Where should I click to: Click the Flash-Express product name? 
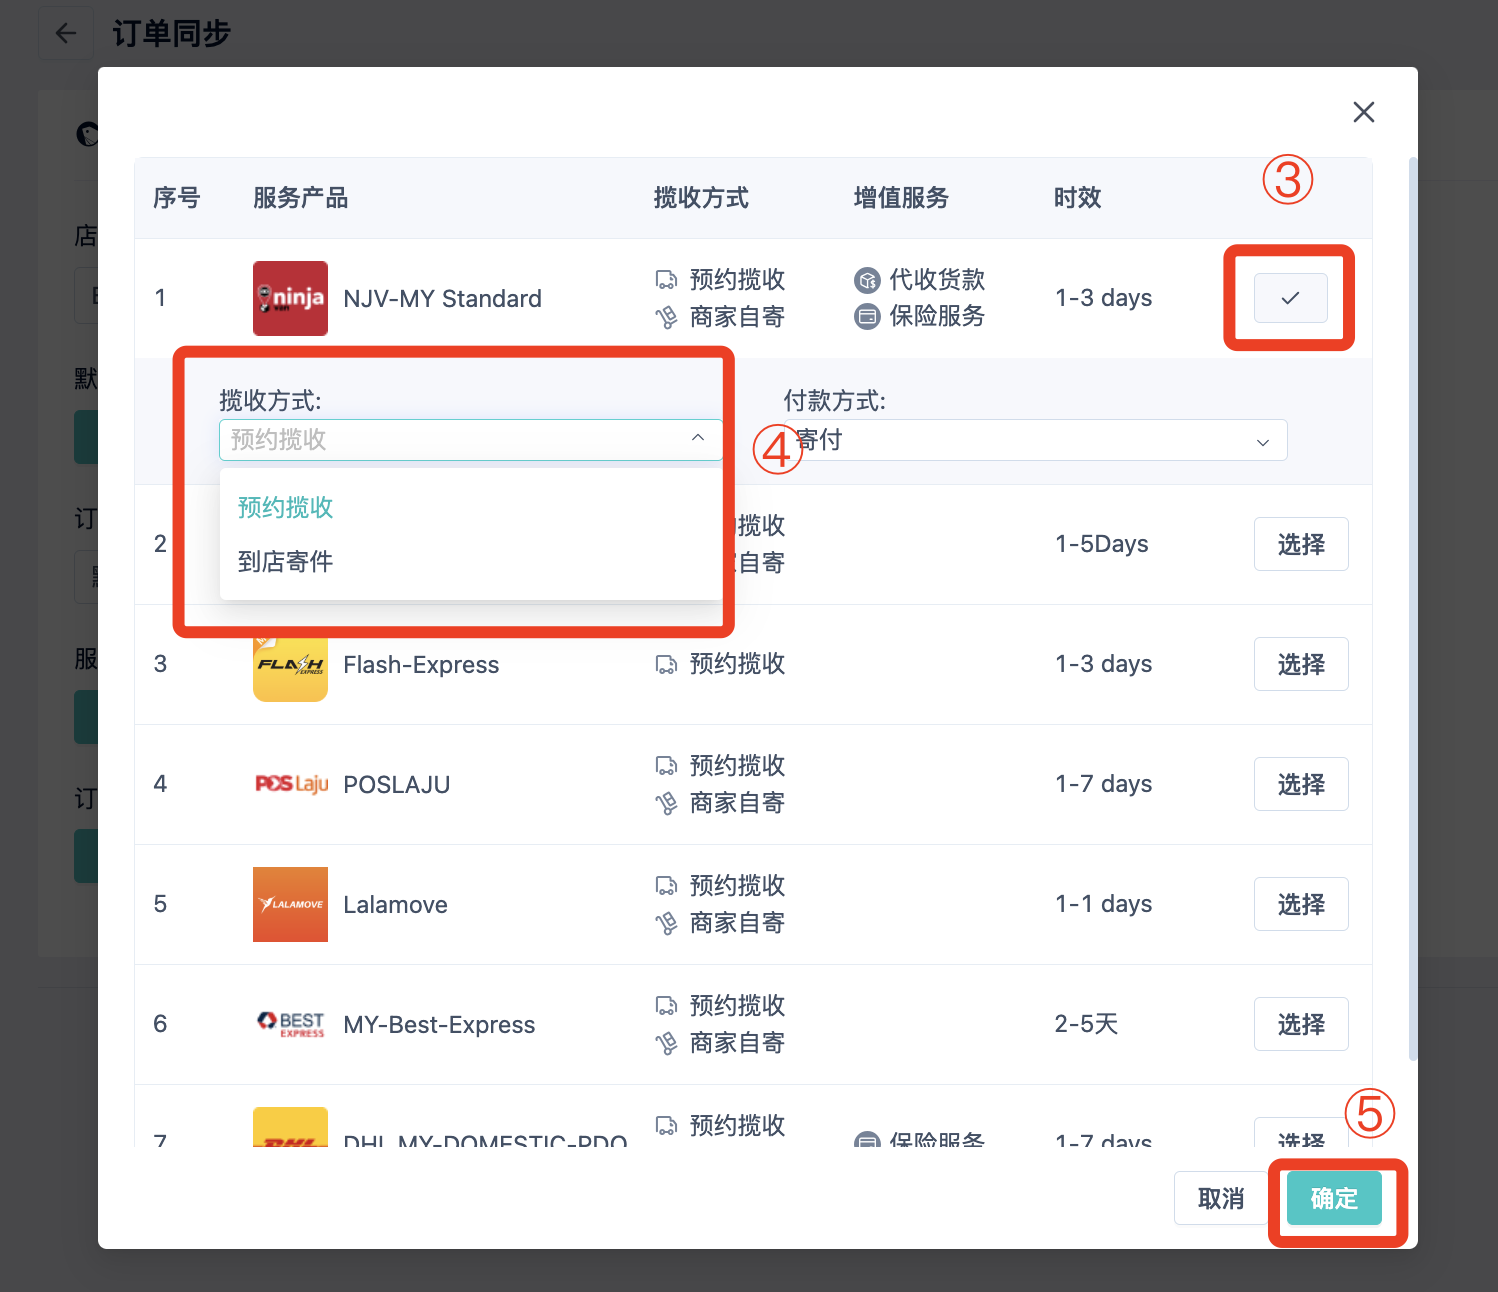click(x=421, y=665)
